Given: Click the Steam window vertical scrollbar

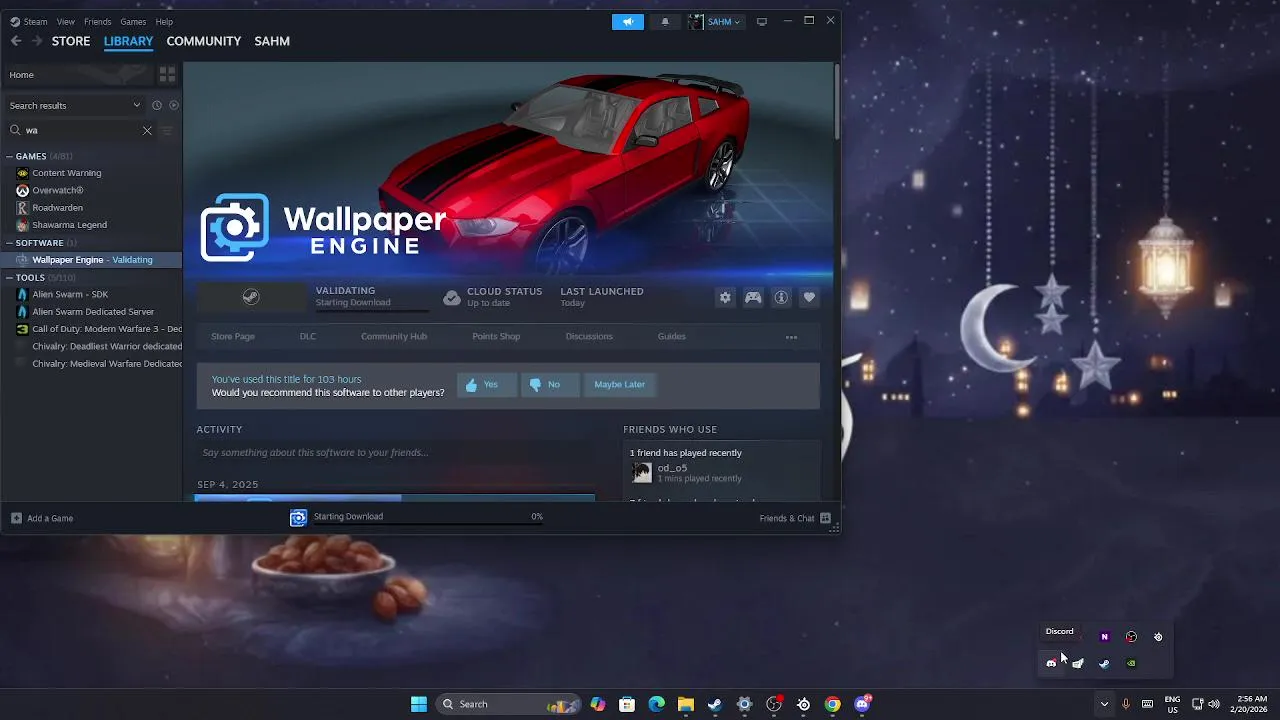Looking at the screenshot, I should (837, 102).
